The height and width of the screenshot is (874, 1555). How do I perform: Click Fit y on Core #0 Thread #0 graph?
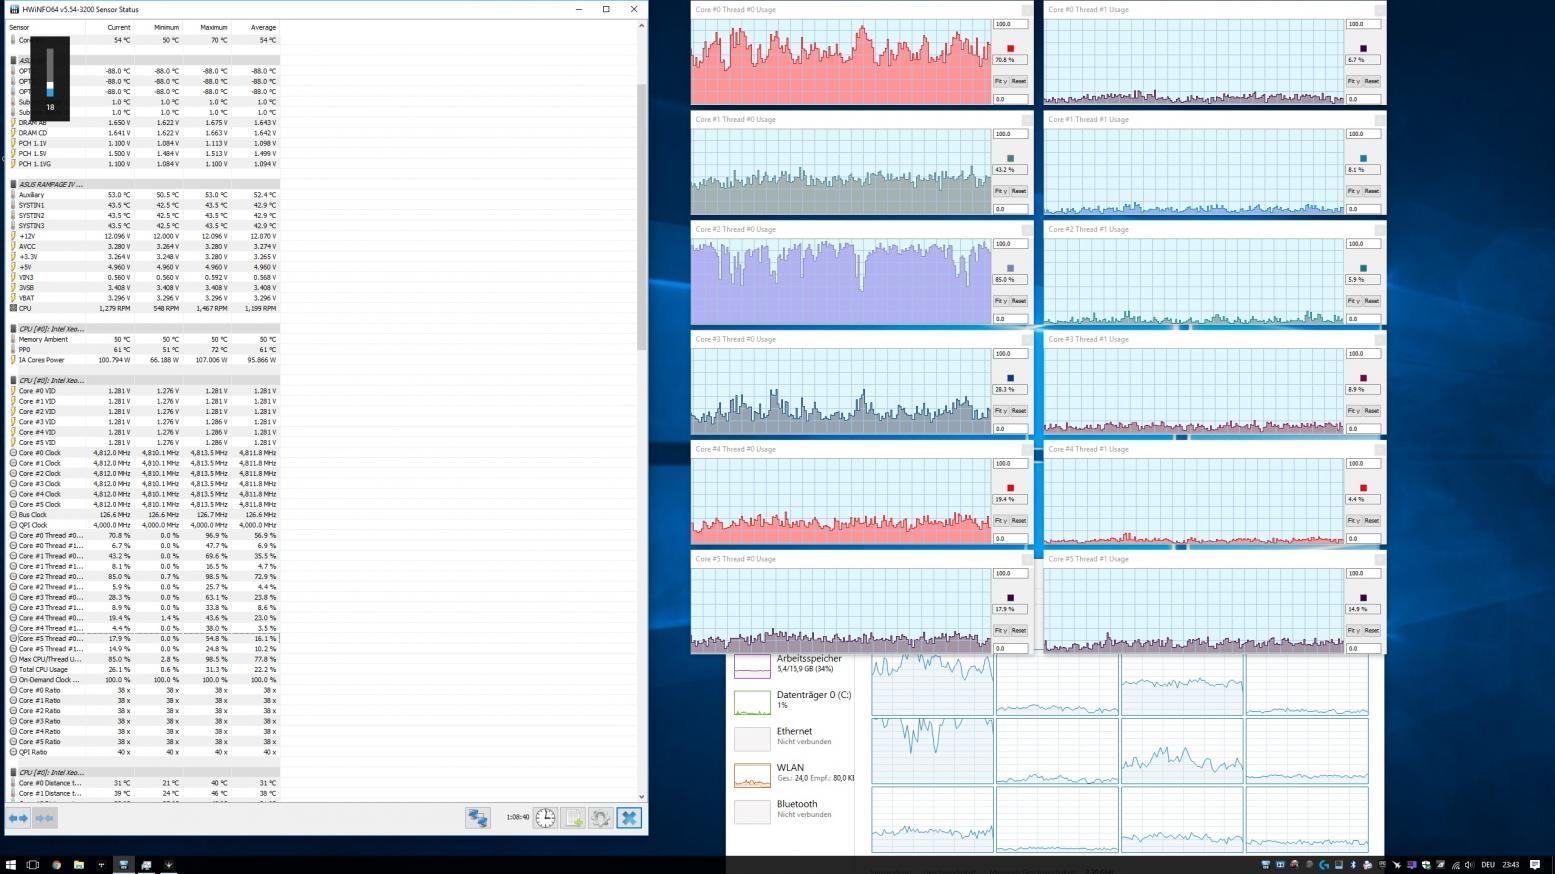click(x=1000, y=81)
